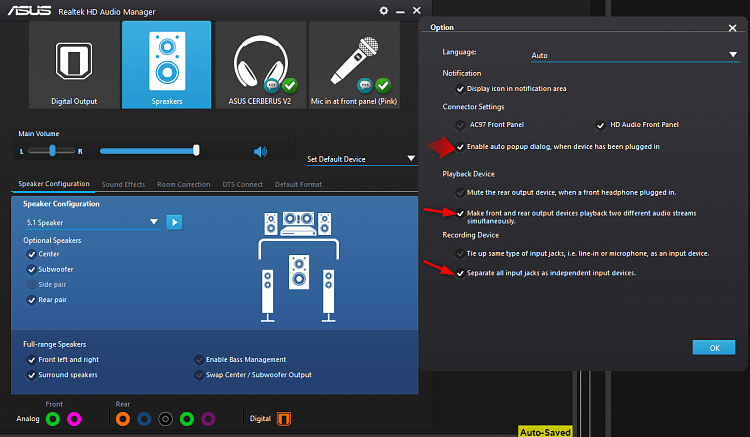Switch to the Default Format tab
750x437 pixels.
[298, 185]
